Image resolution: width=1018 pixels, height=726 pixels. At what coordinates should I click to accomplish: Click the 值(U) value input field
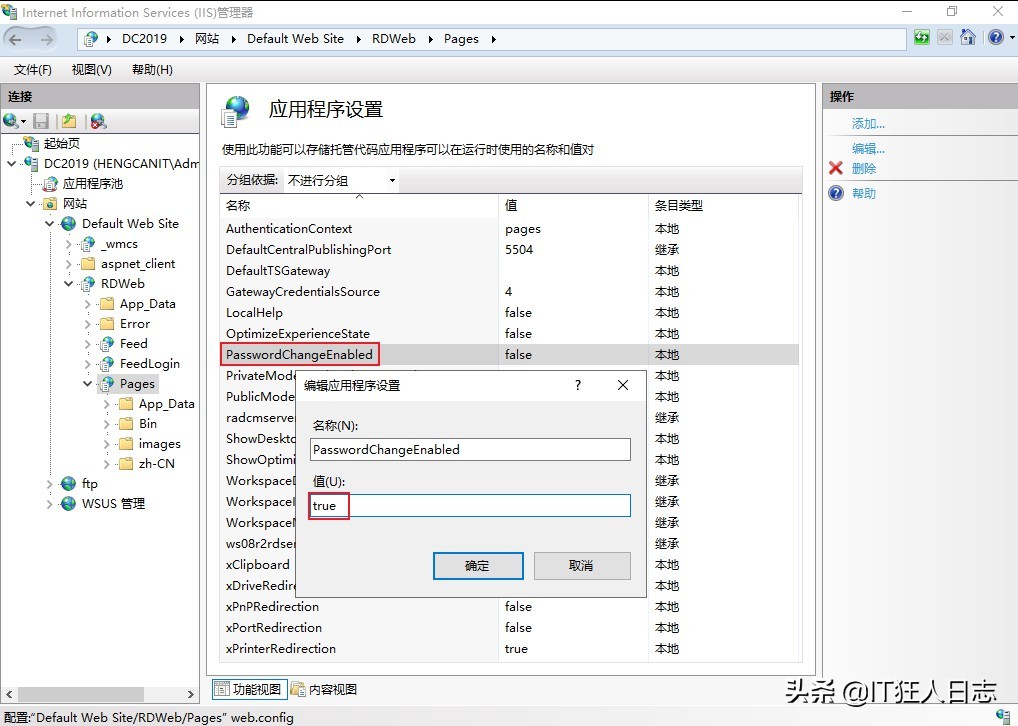click(x=470, y=506)
